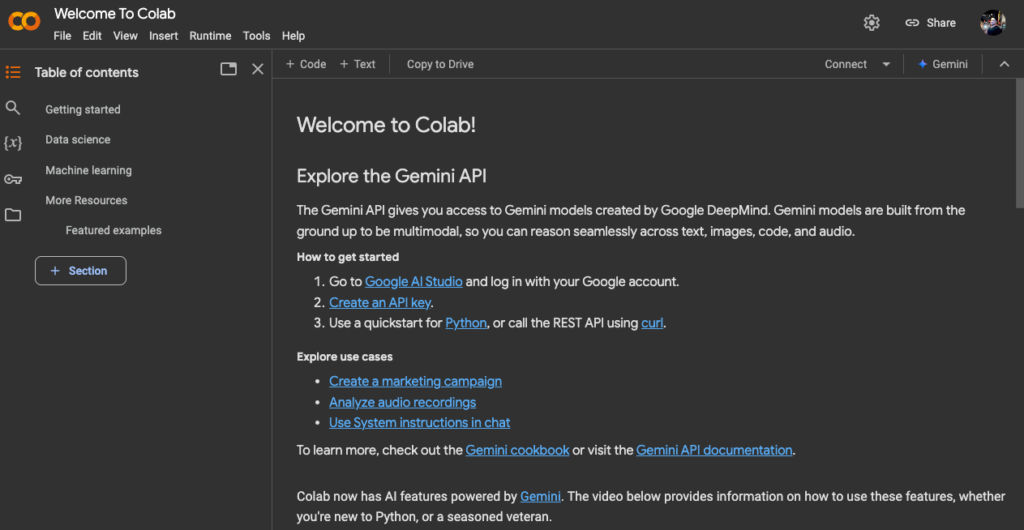Open the Gemini API documentation link
Viewport: 1024px width, 530px height.
pos(714,450)
